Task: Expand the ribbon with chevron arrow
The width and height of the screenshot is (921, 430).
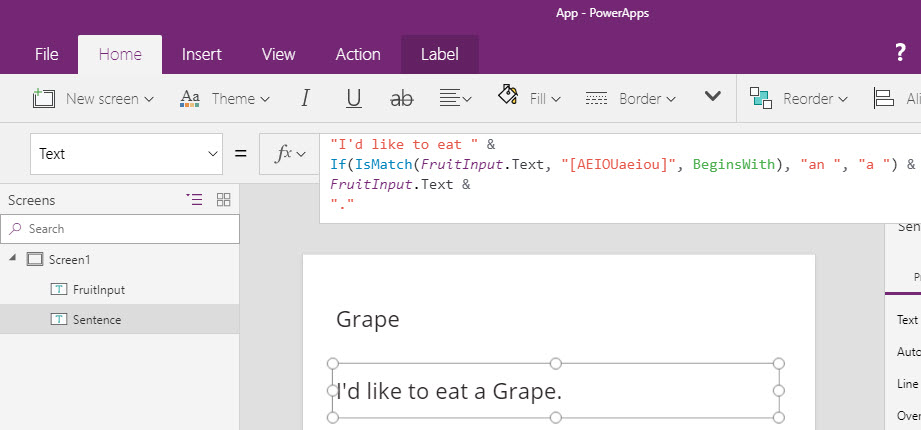Action: coord(713,97)
